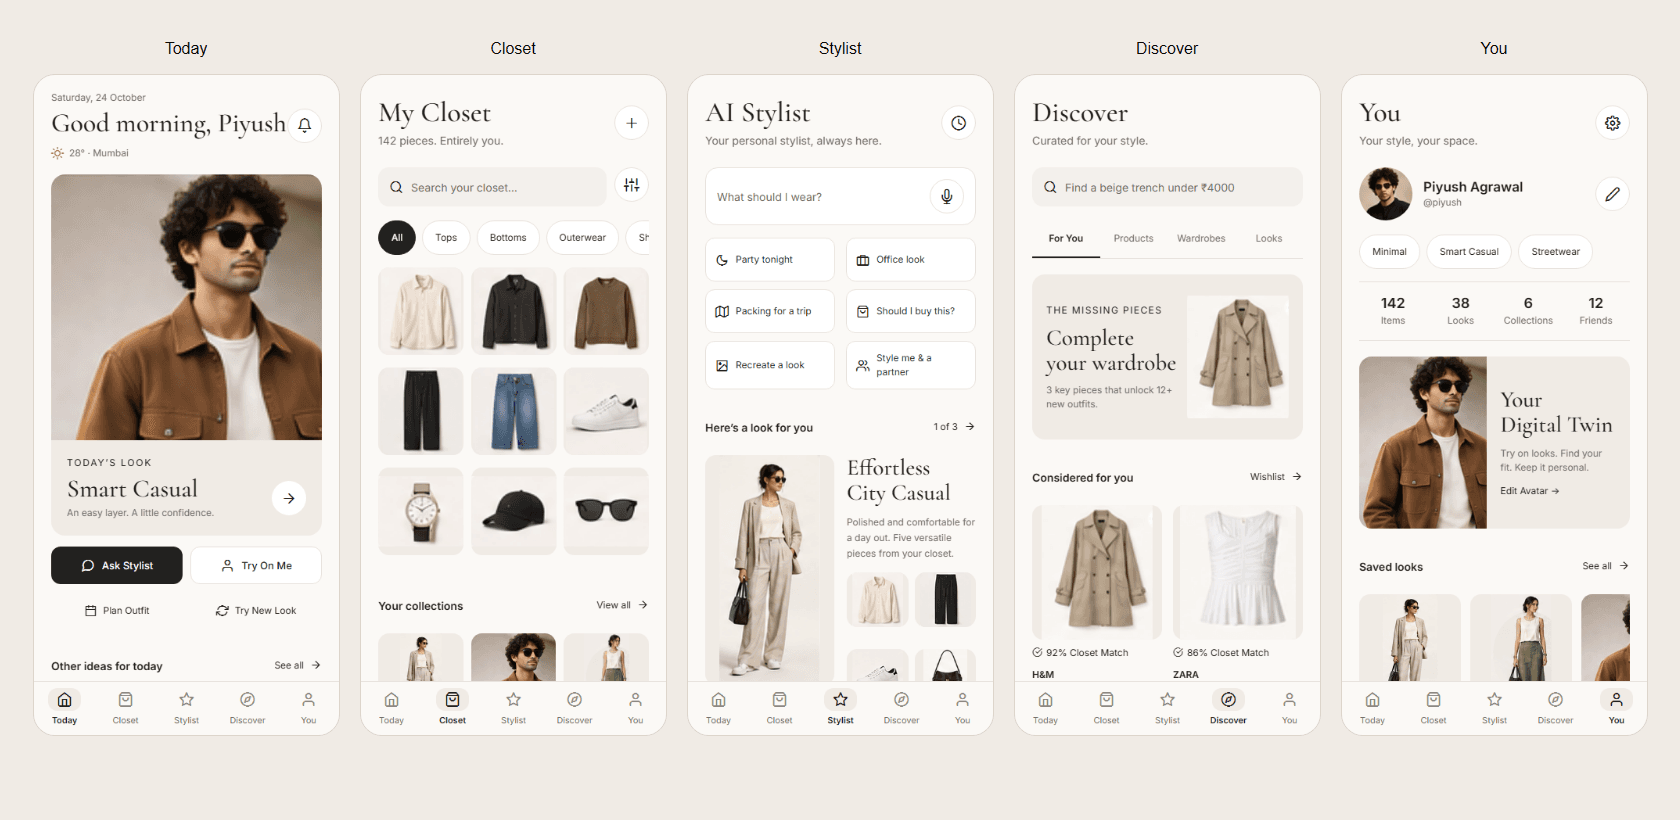Open the ZARA white top product
Image resolution: width=1680 pixels, height=820 pixels.
[1238, 593]
